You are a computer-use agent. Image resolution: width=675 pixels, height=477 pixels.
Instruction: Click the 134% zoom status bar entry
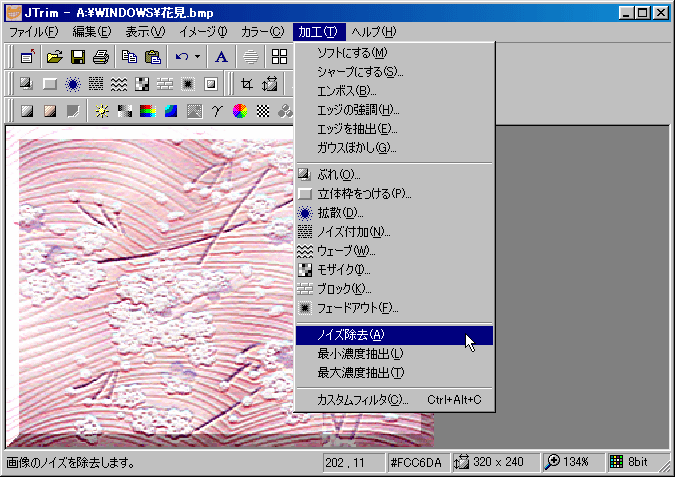point(572,462)
